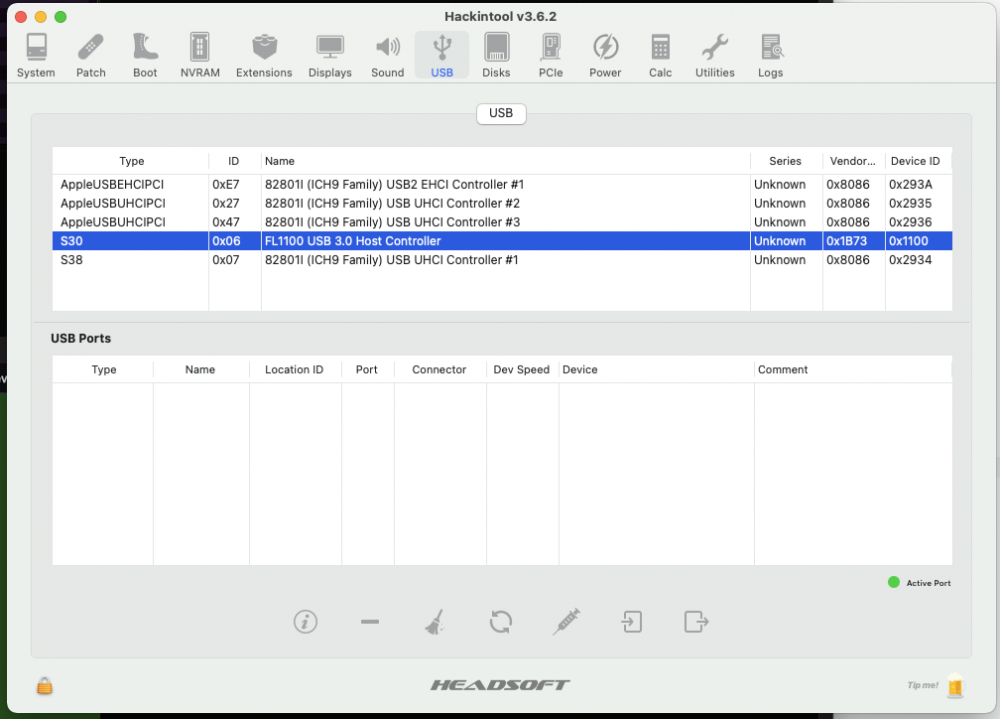Sort controllers by Type column header
The image size is (1000, 719).
[x=131, y=161]
